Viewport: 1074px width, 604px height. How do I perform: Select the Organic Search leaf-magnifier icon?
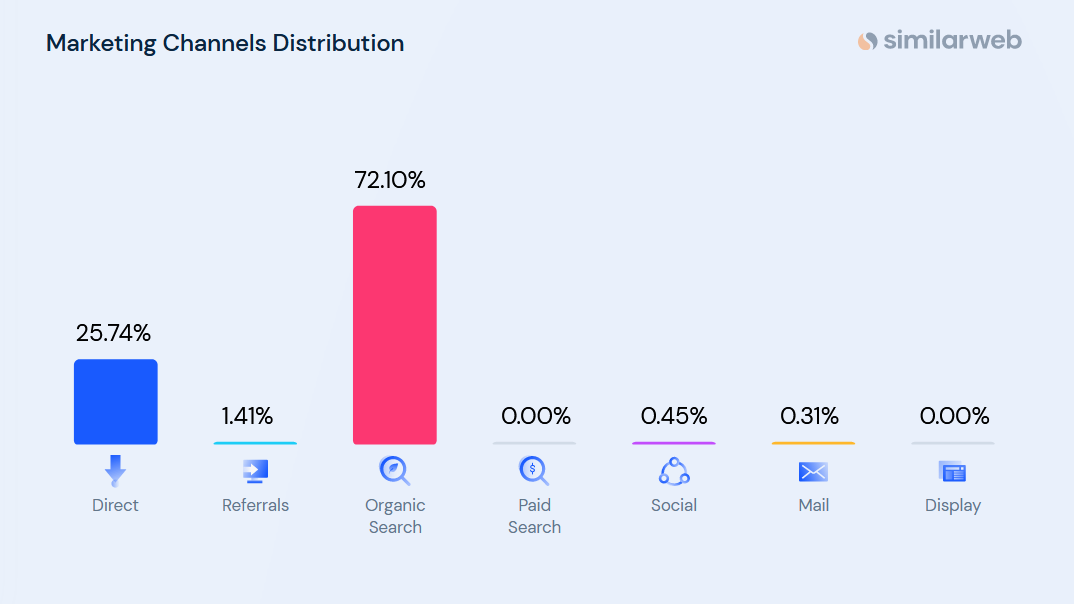[395, 470]
